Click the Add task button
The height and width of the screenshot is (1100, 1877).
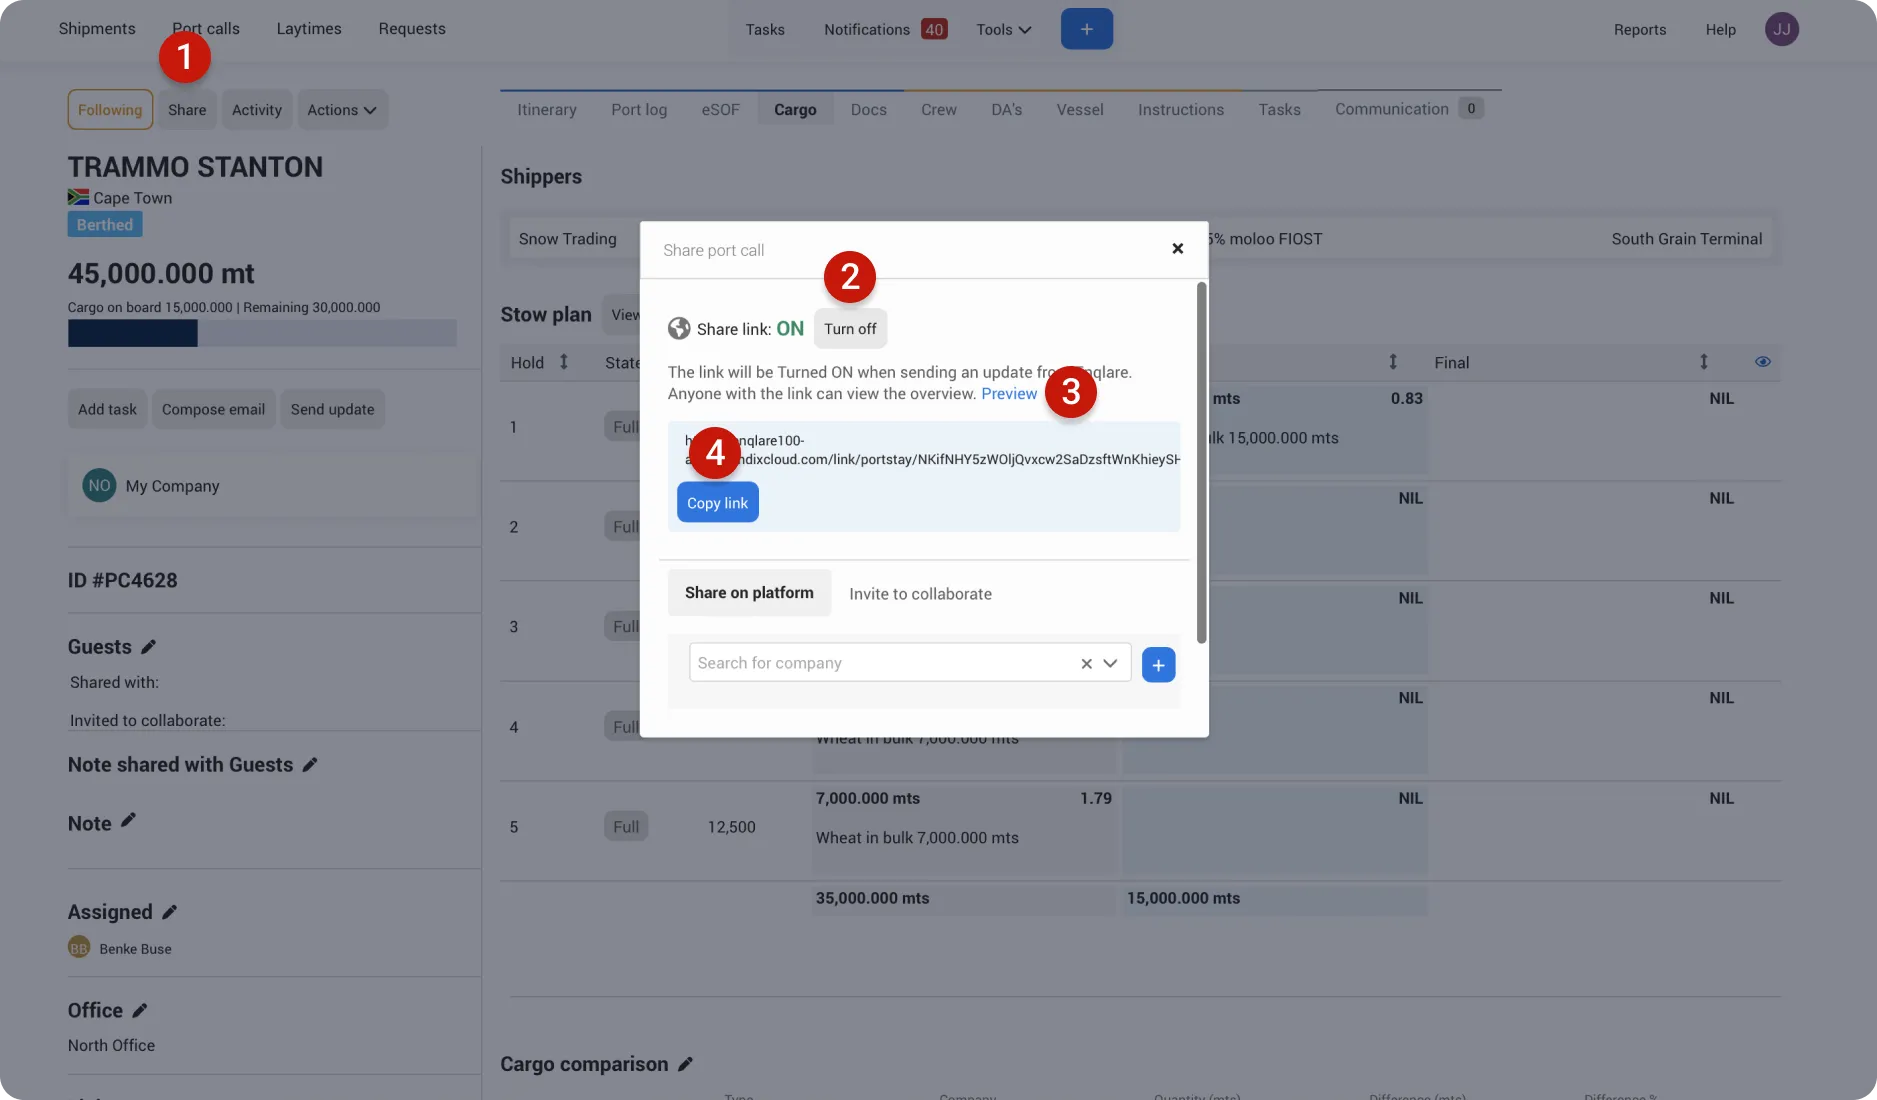[107, 409]
